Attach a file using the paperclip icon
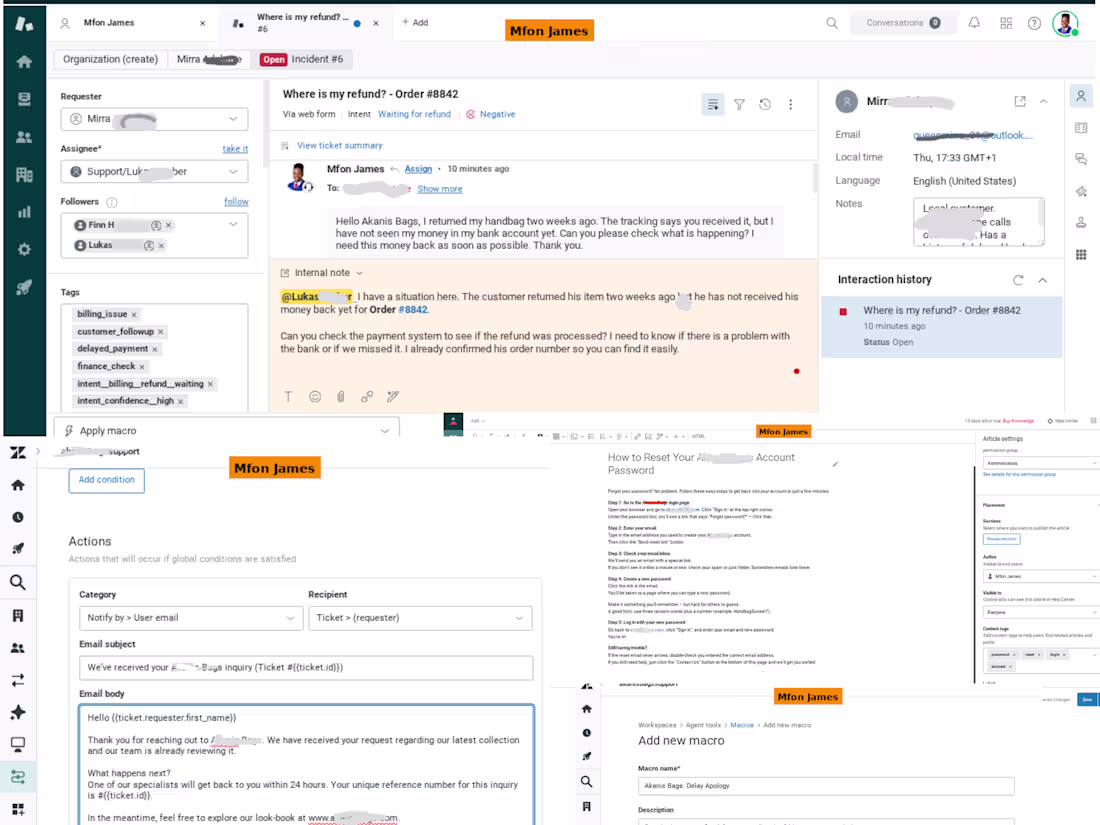 coord(341,396)
